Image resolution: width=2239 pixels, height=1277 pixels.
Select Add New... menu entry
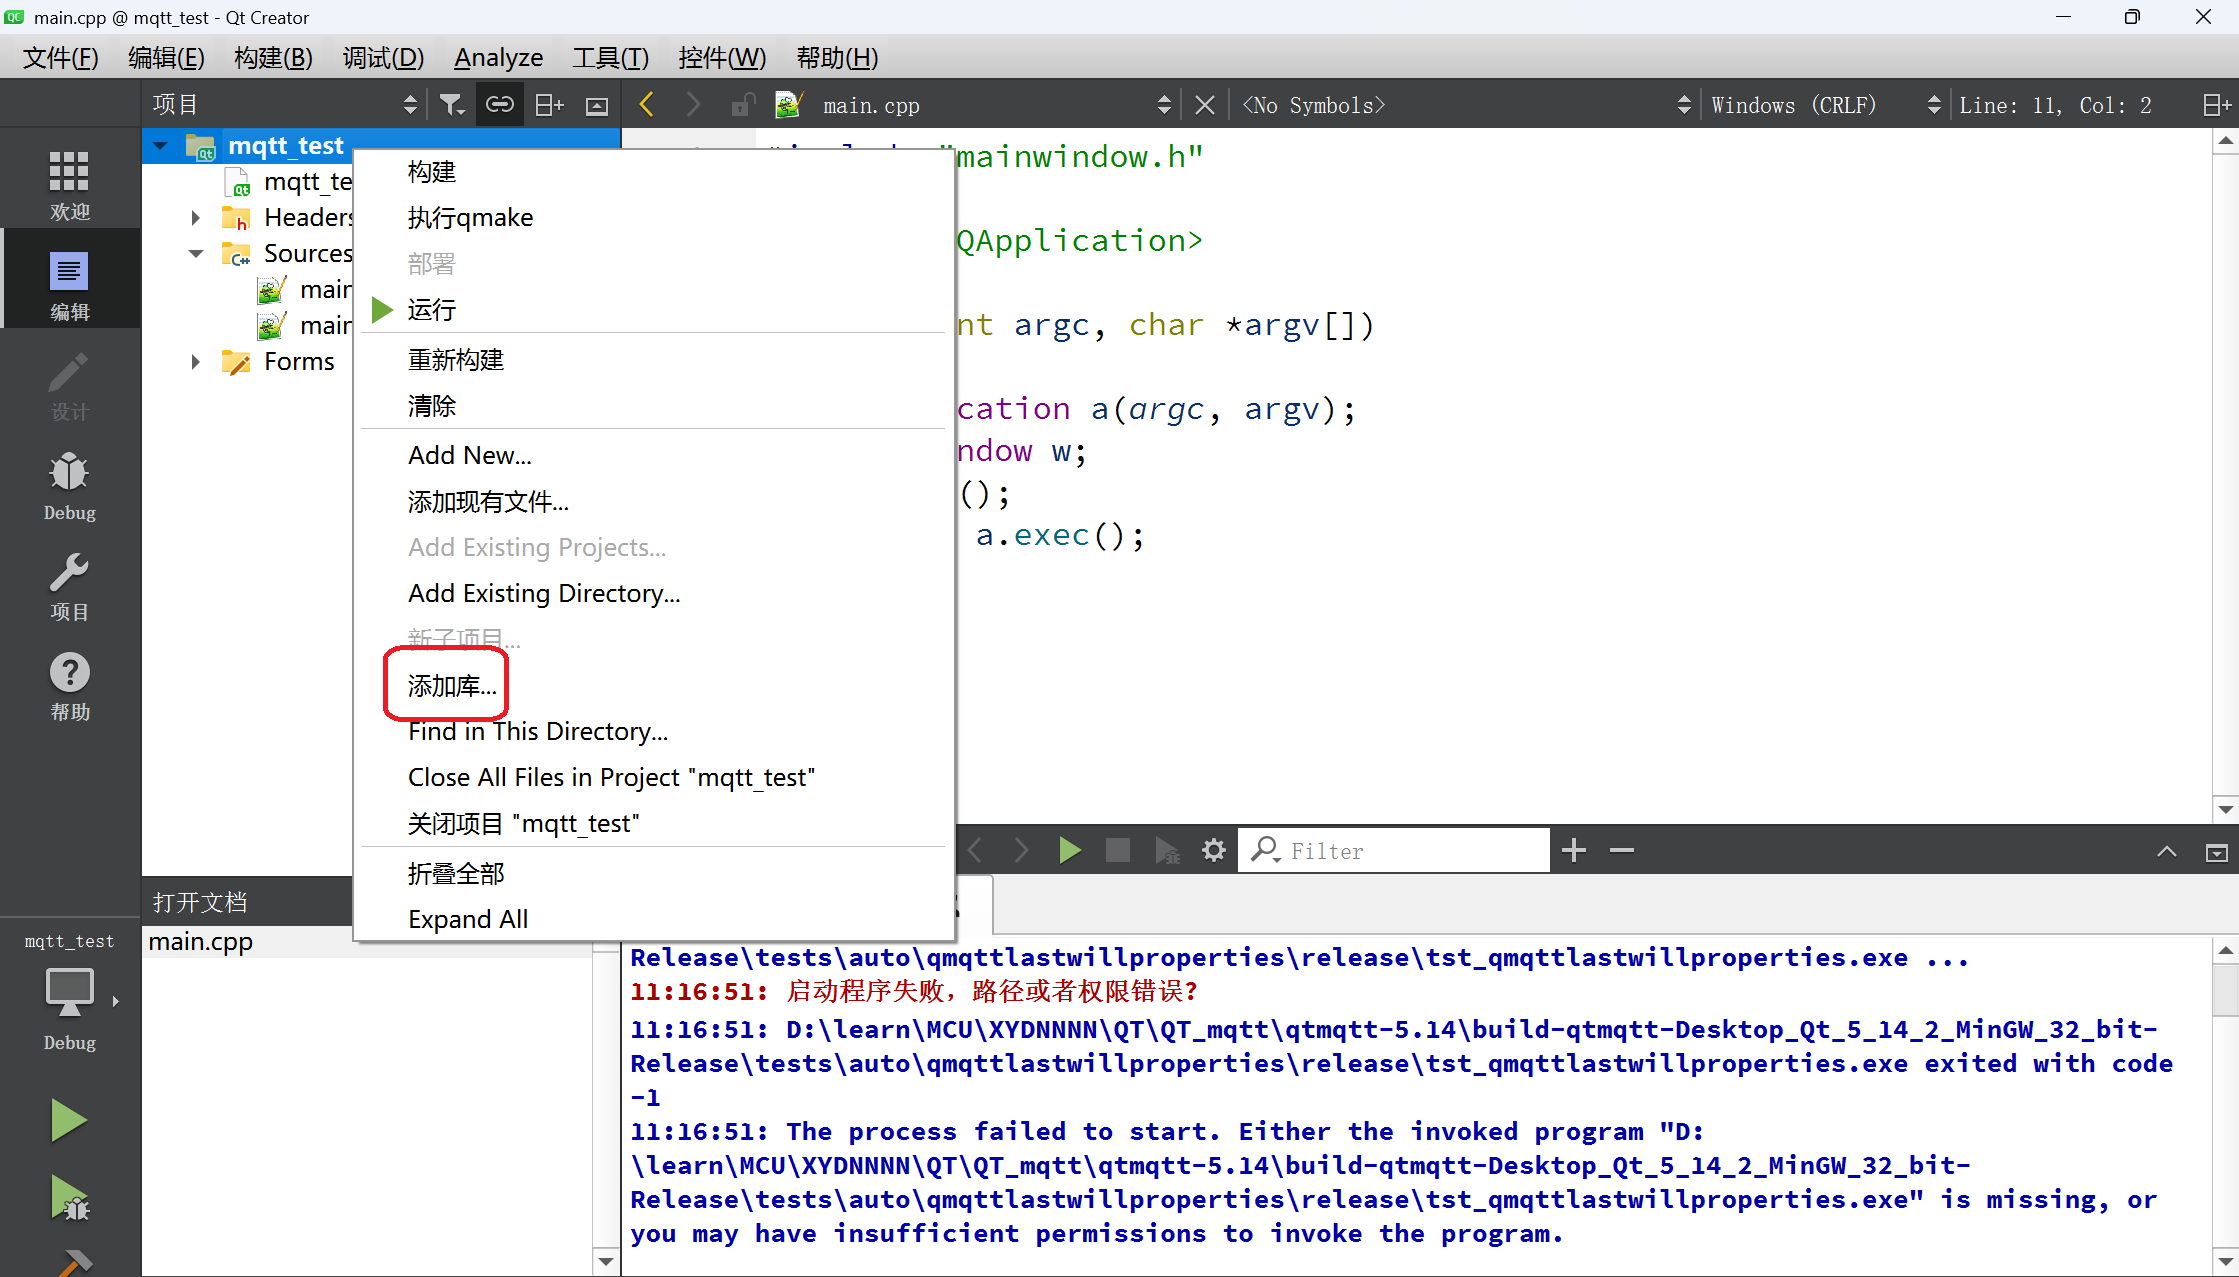coord(654,456)
